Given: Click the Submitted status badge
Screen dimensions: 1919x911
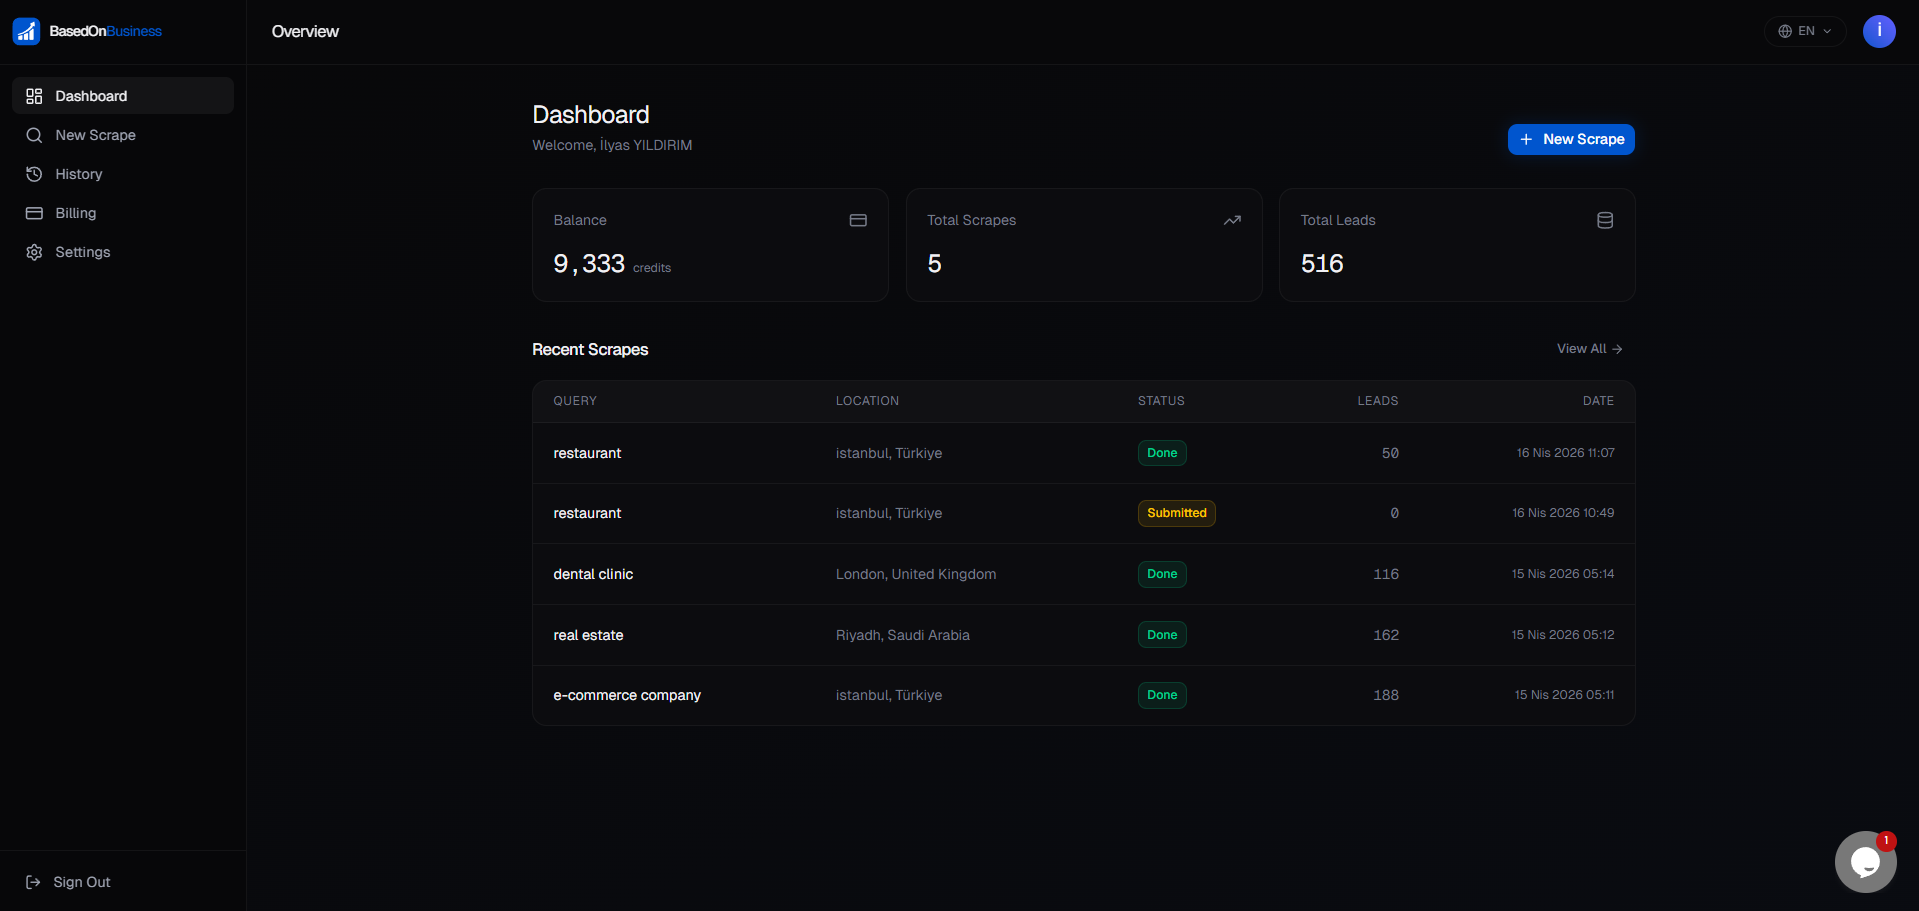Looking at the screenshot, I should [1176, 513].
